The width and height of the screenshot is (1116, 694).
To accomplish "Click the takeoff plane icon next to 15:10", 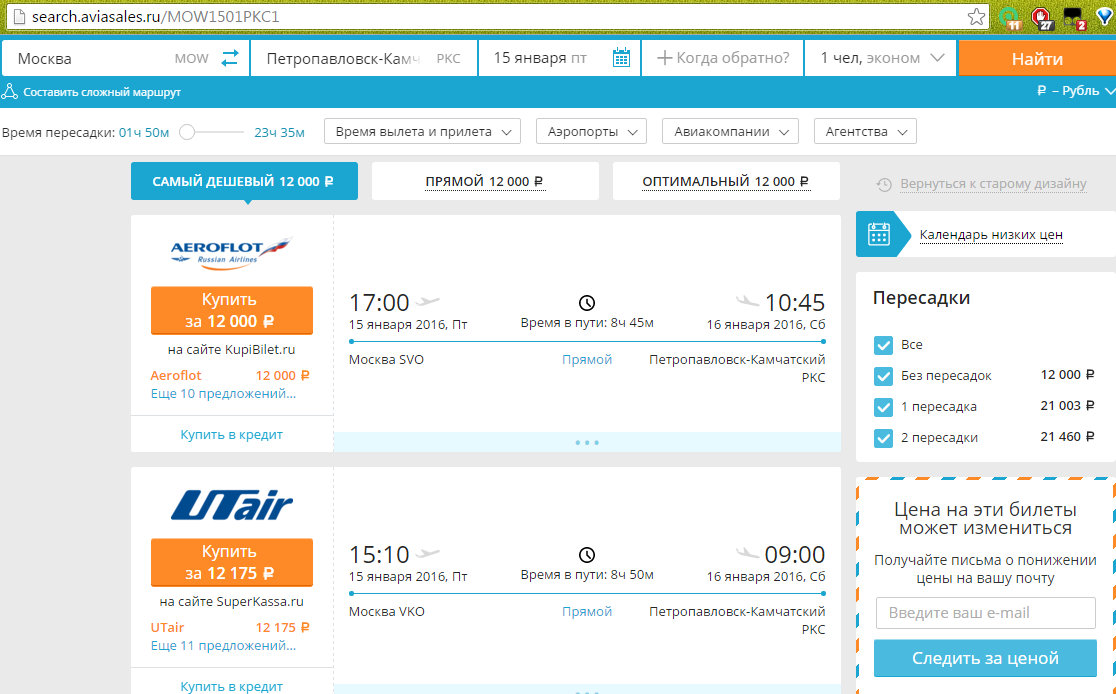I will [427, 553].
